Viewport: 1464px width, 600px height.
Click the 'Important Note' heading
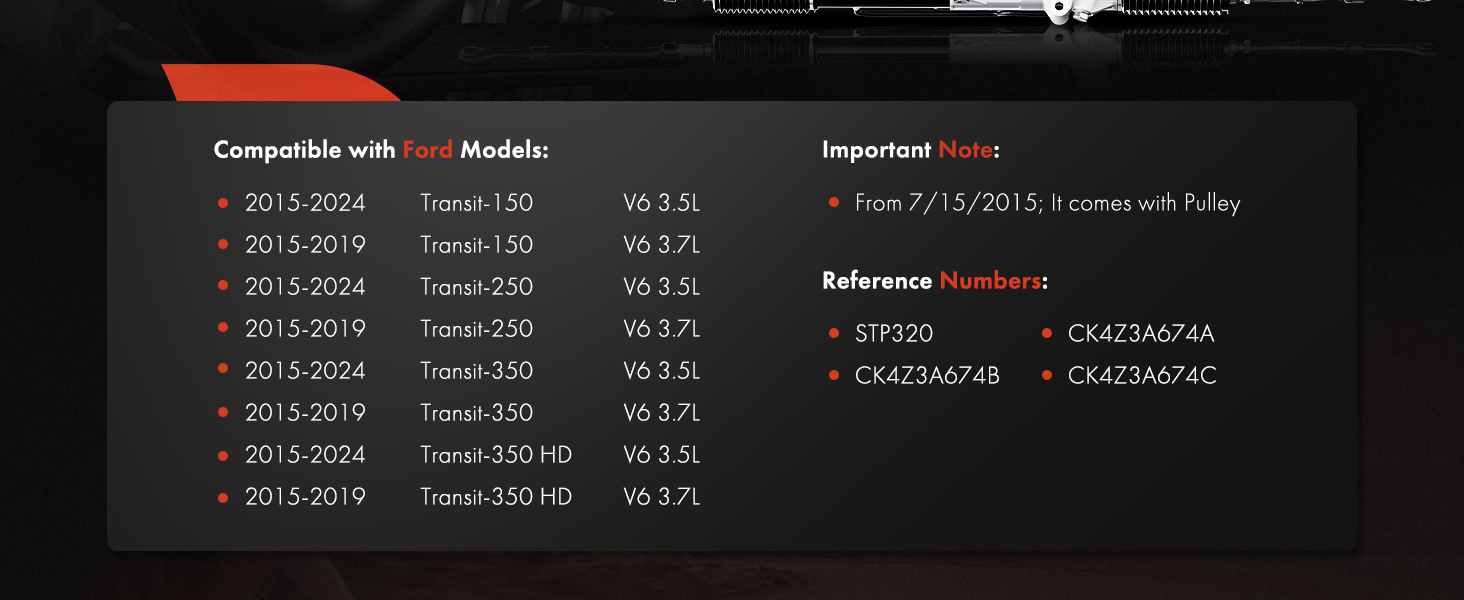point(911,150)
